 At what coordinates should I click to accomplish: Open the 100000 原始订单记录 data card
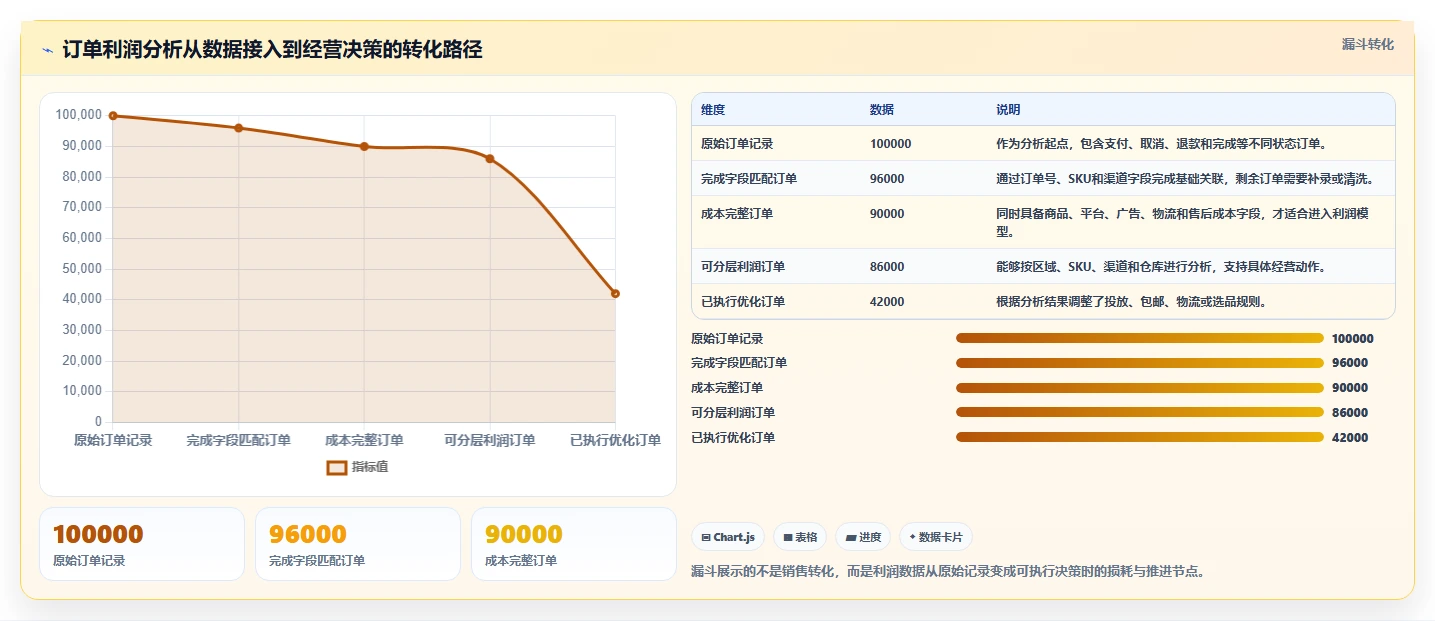point(142,544)
